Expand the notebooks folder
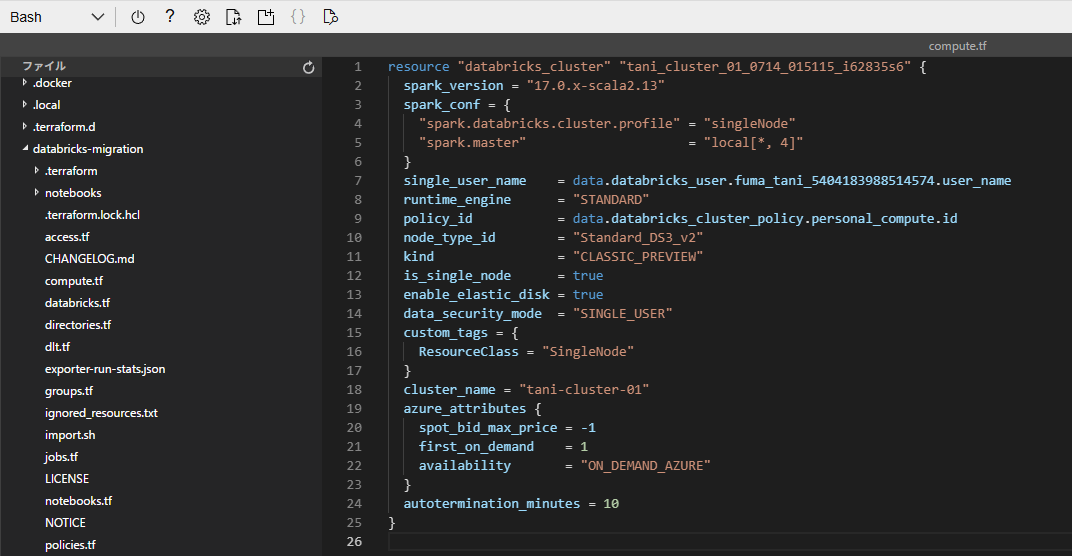 pos(36,192)
